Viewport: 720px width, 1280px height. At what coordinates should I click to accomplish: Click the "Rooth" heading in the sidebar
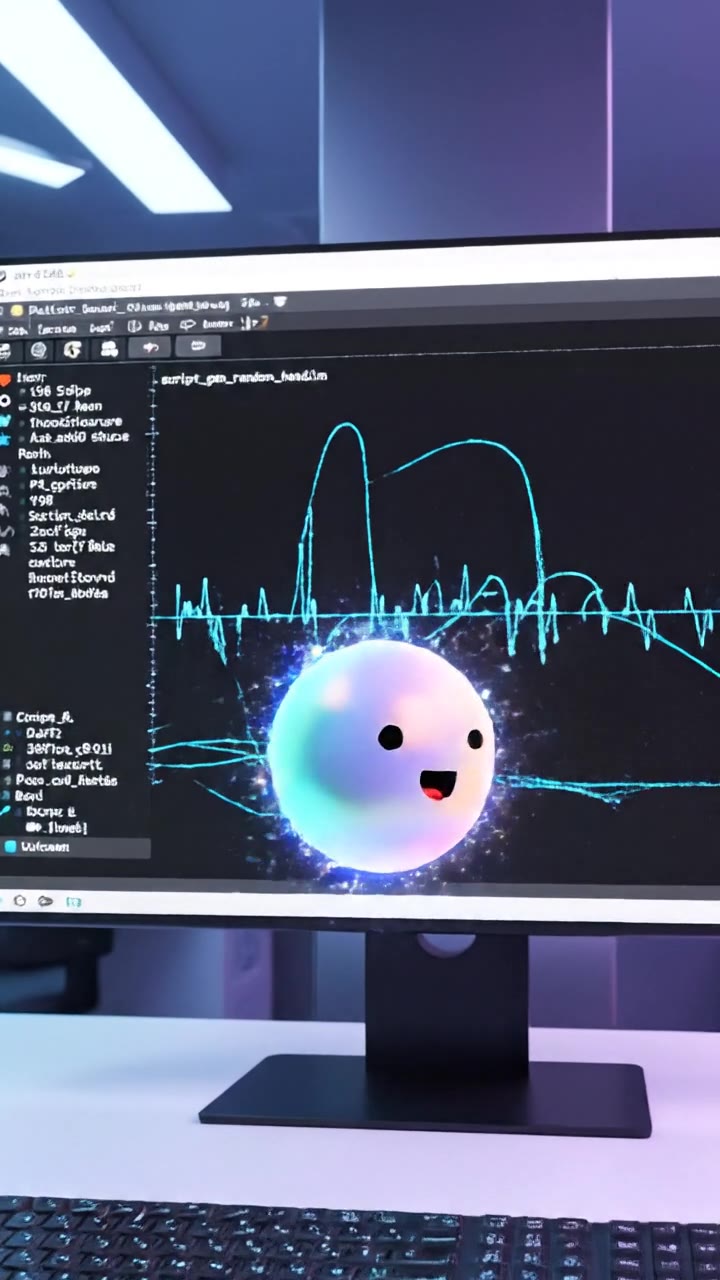(34, 453)
